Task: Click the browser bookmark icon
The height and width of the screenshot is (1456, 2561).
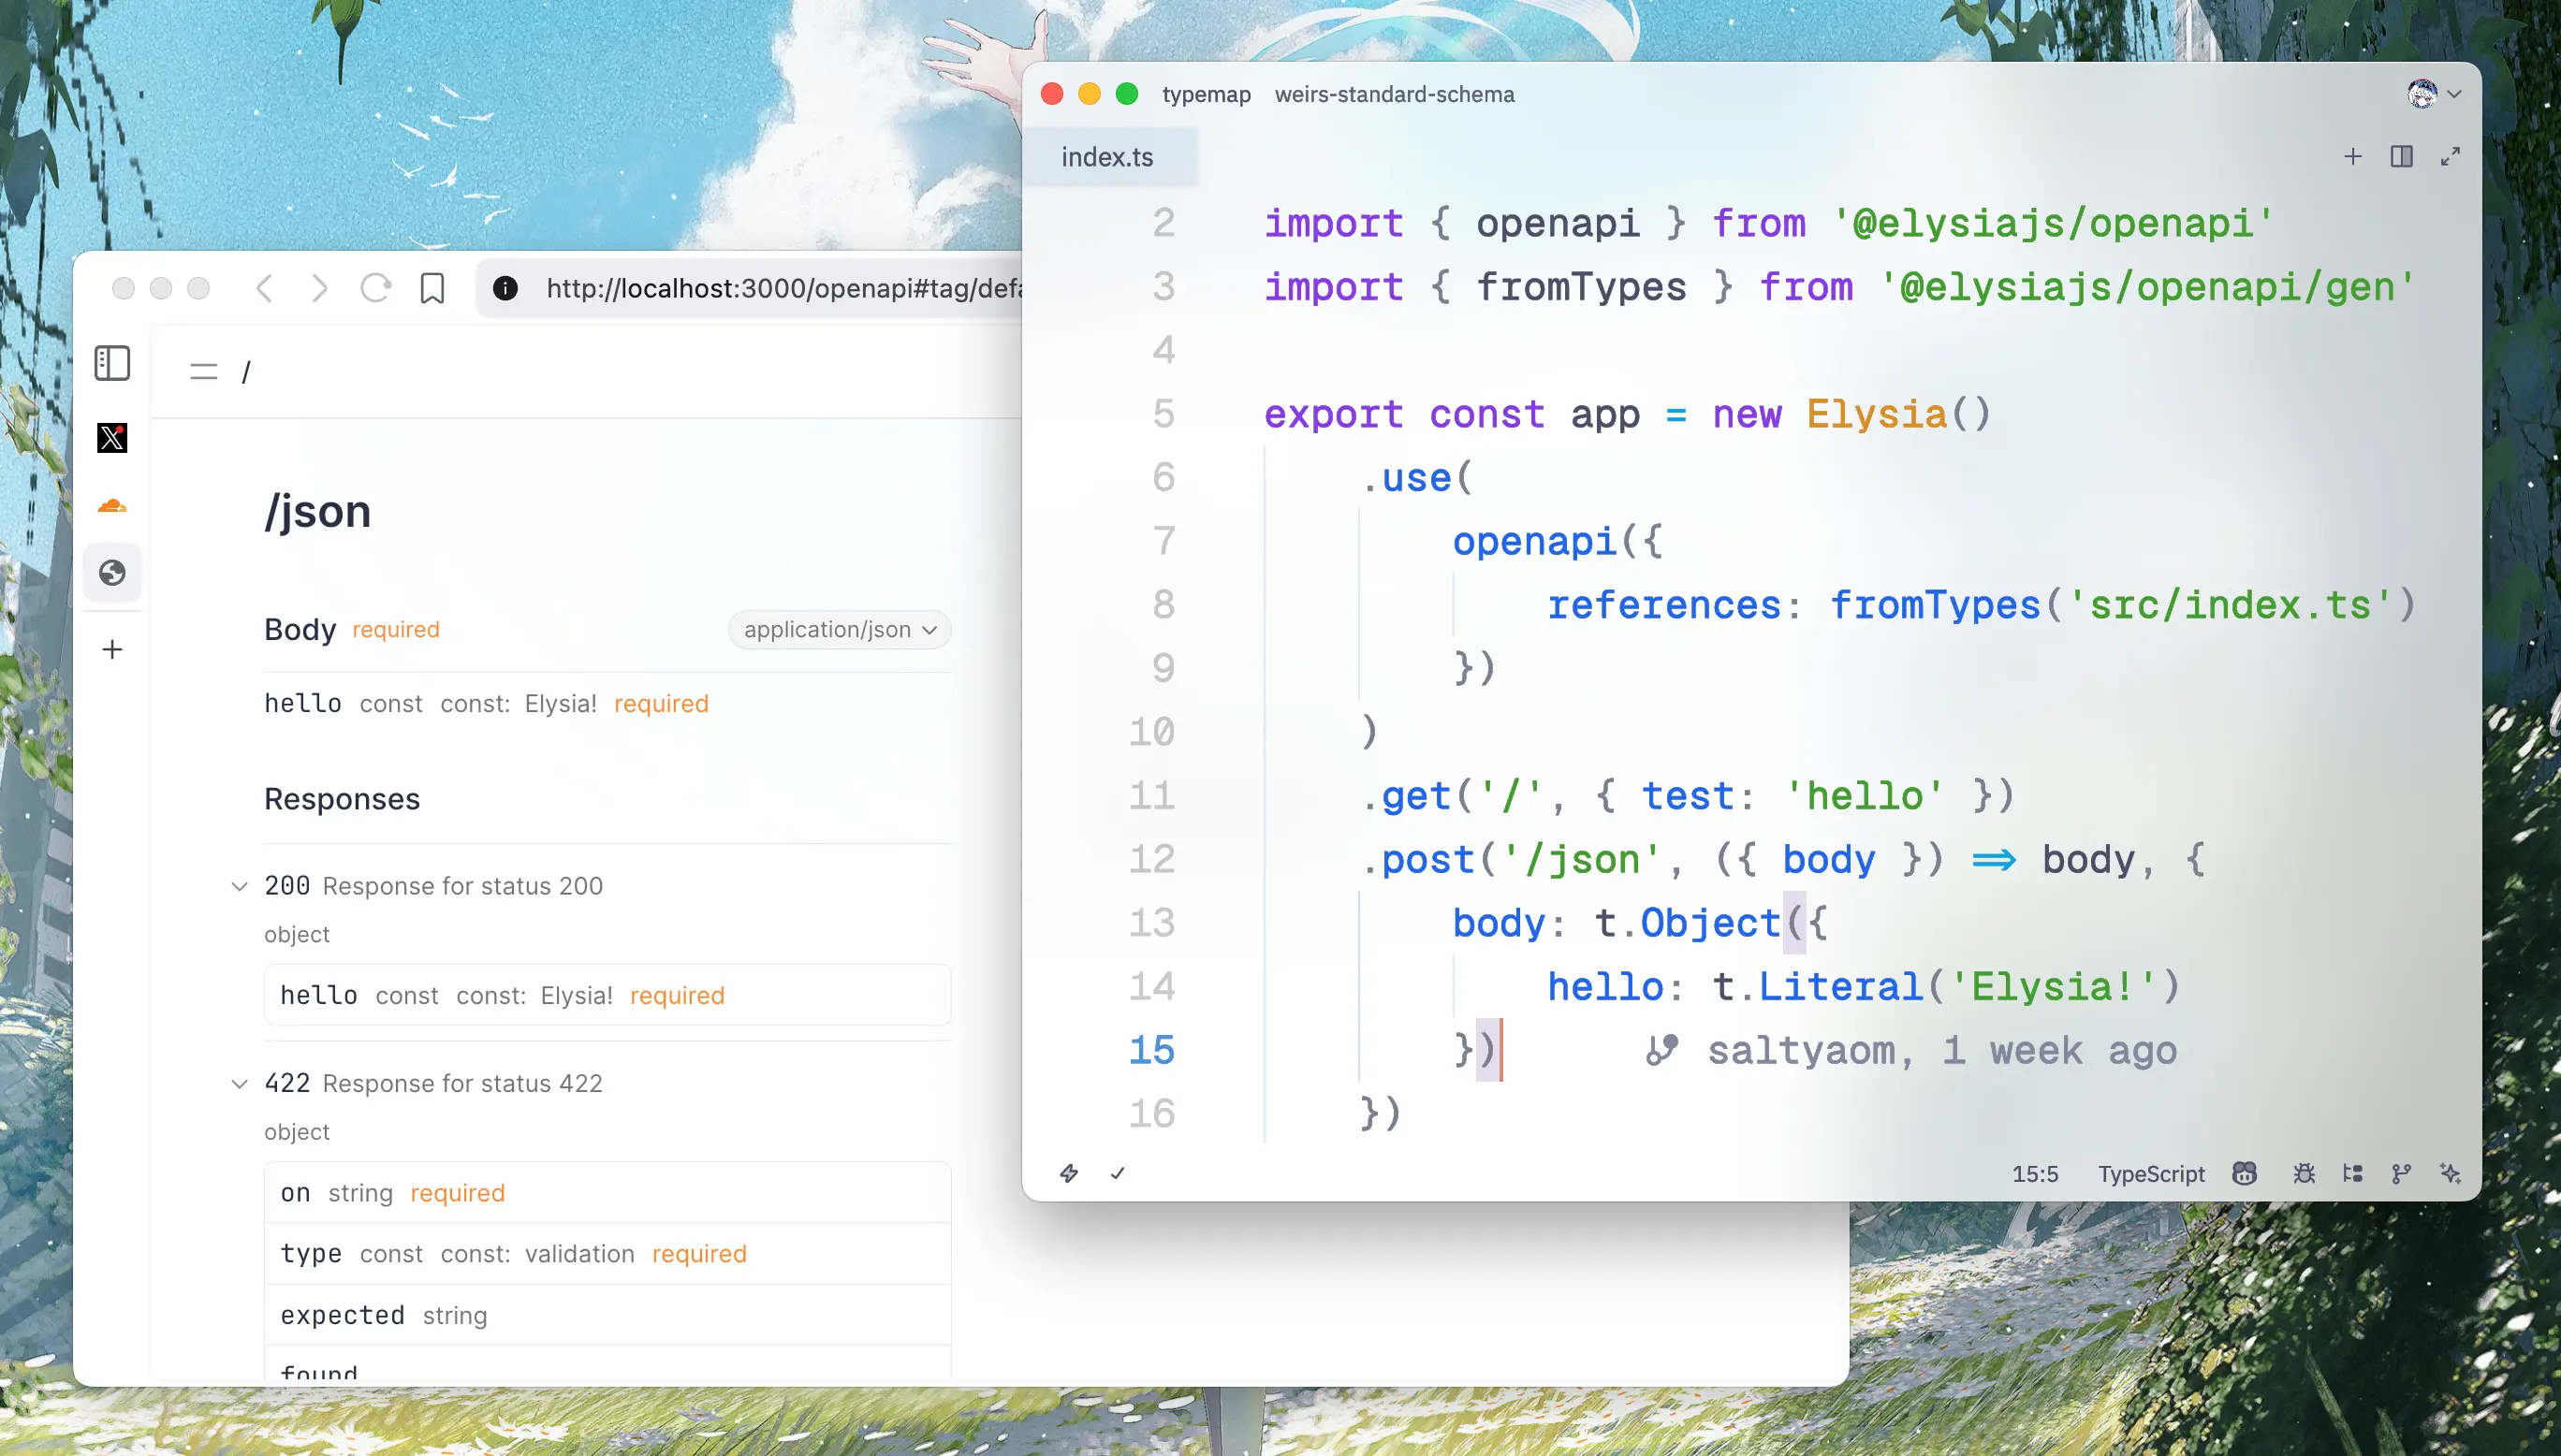Action: (x=432, y=288)
